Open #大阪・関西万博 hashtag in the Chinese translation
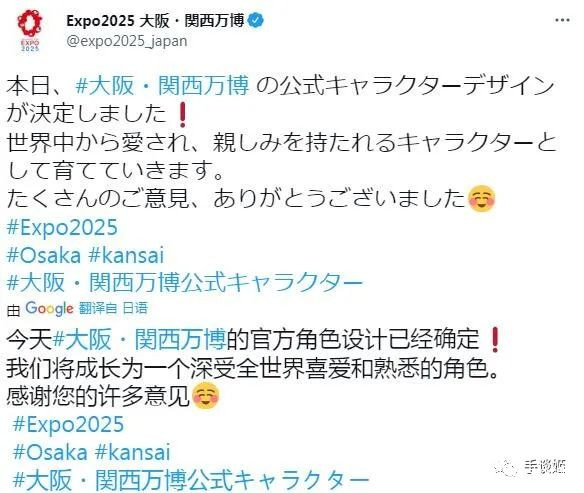The height and width of the screenshot is (493, 584). pyautogui.click(x=140, y=339)
